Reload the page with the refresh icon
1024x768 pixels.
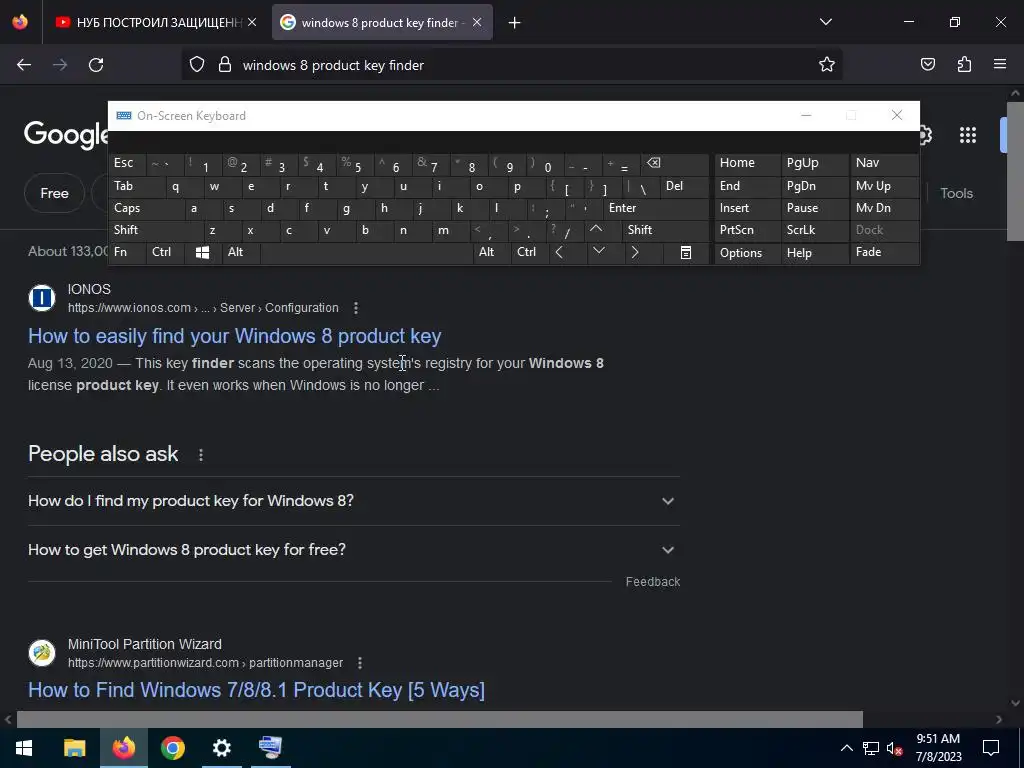[x=96, y=65]
